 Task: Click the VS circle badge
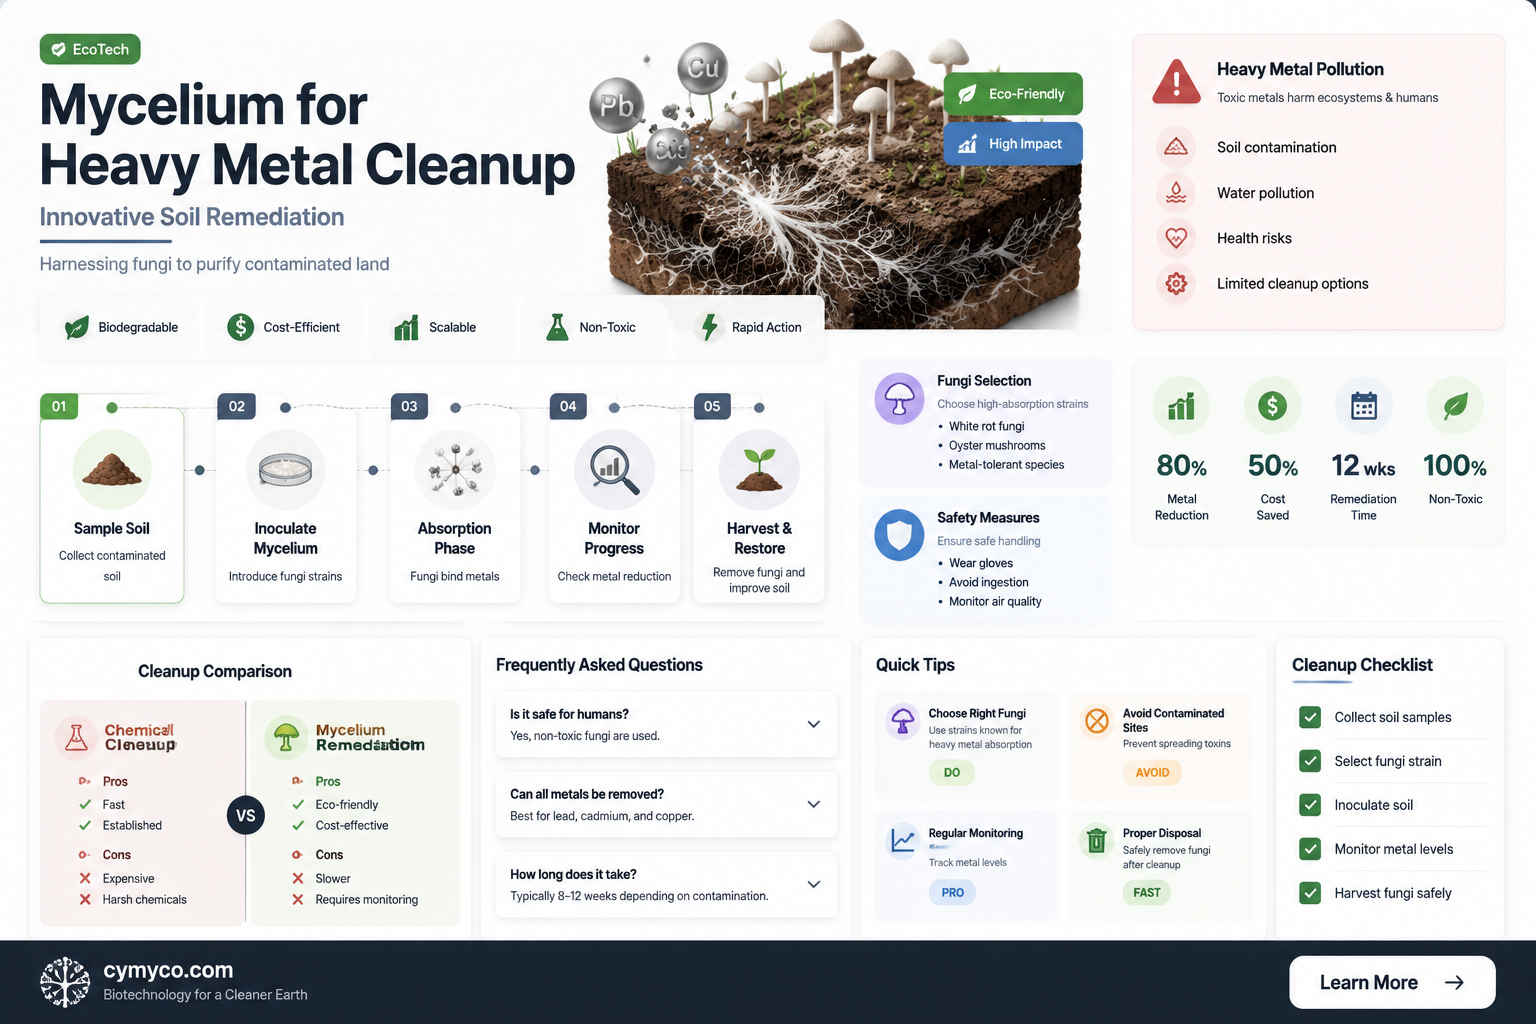point(246,815)
